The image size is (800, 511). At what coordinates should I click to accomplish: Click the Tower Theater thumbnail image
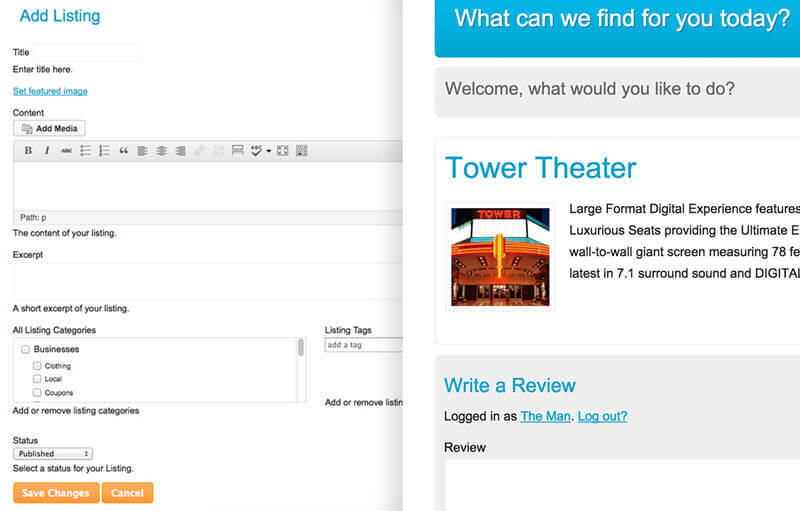(x=500, y=257)
